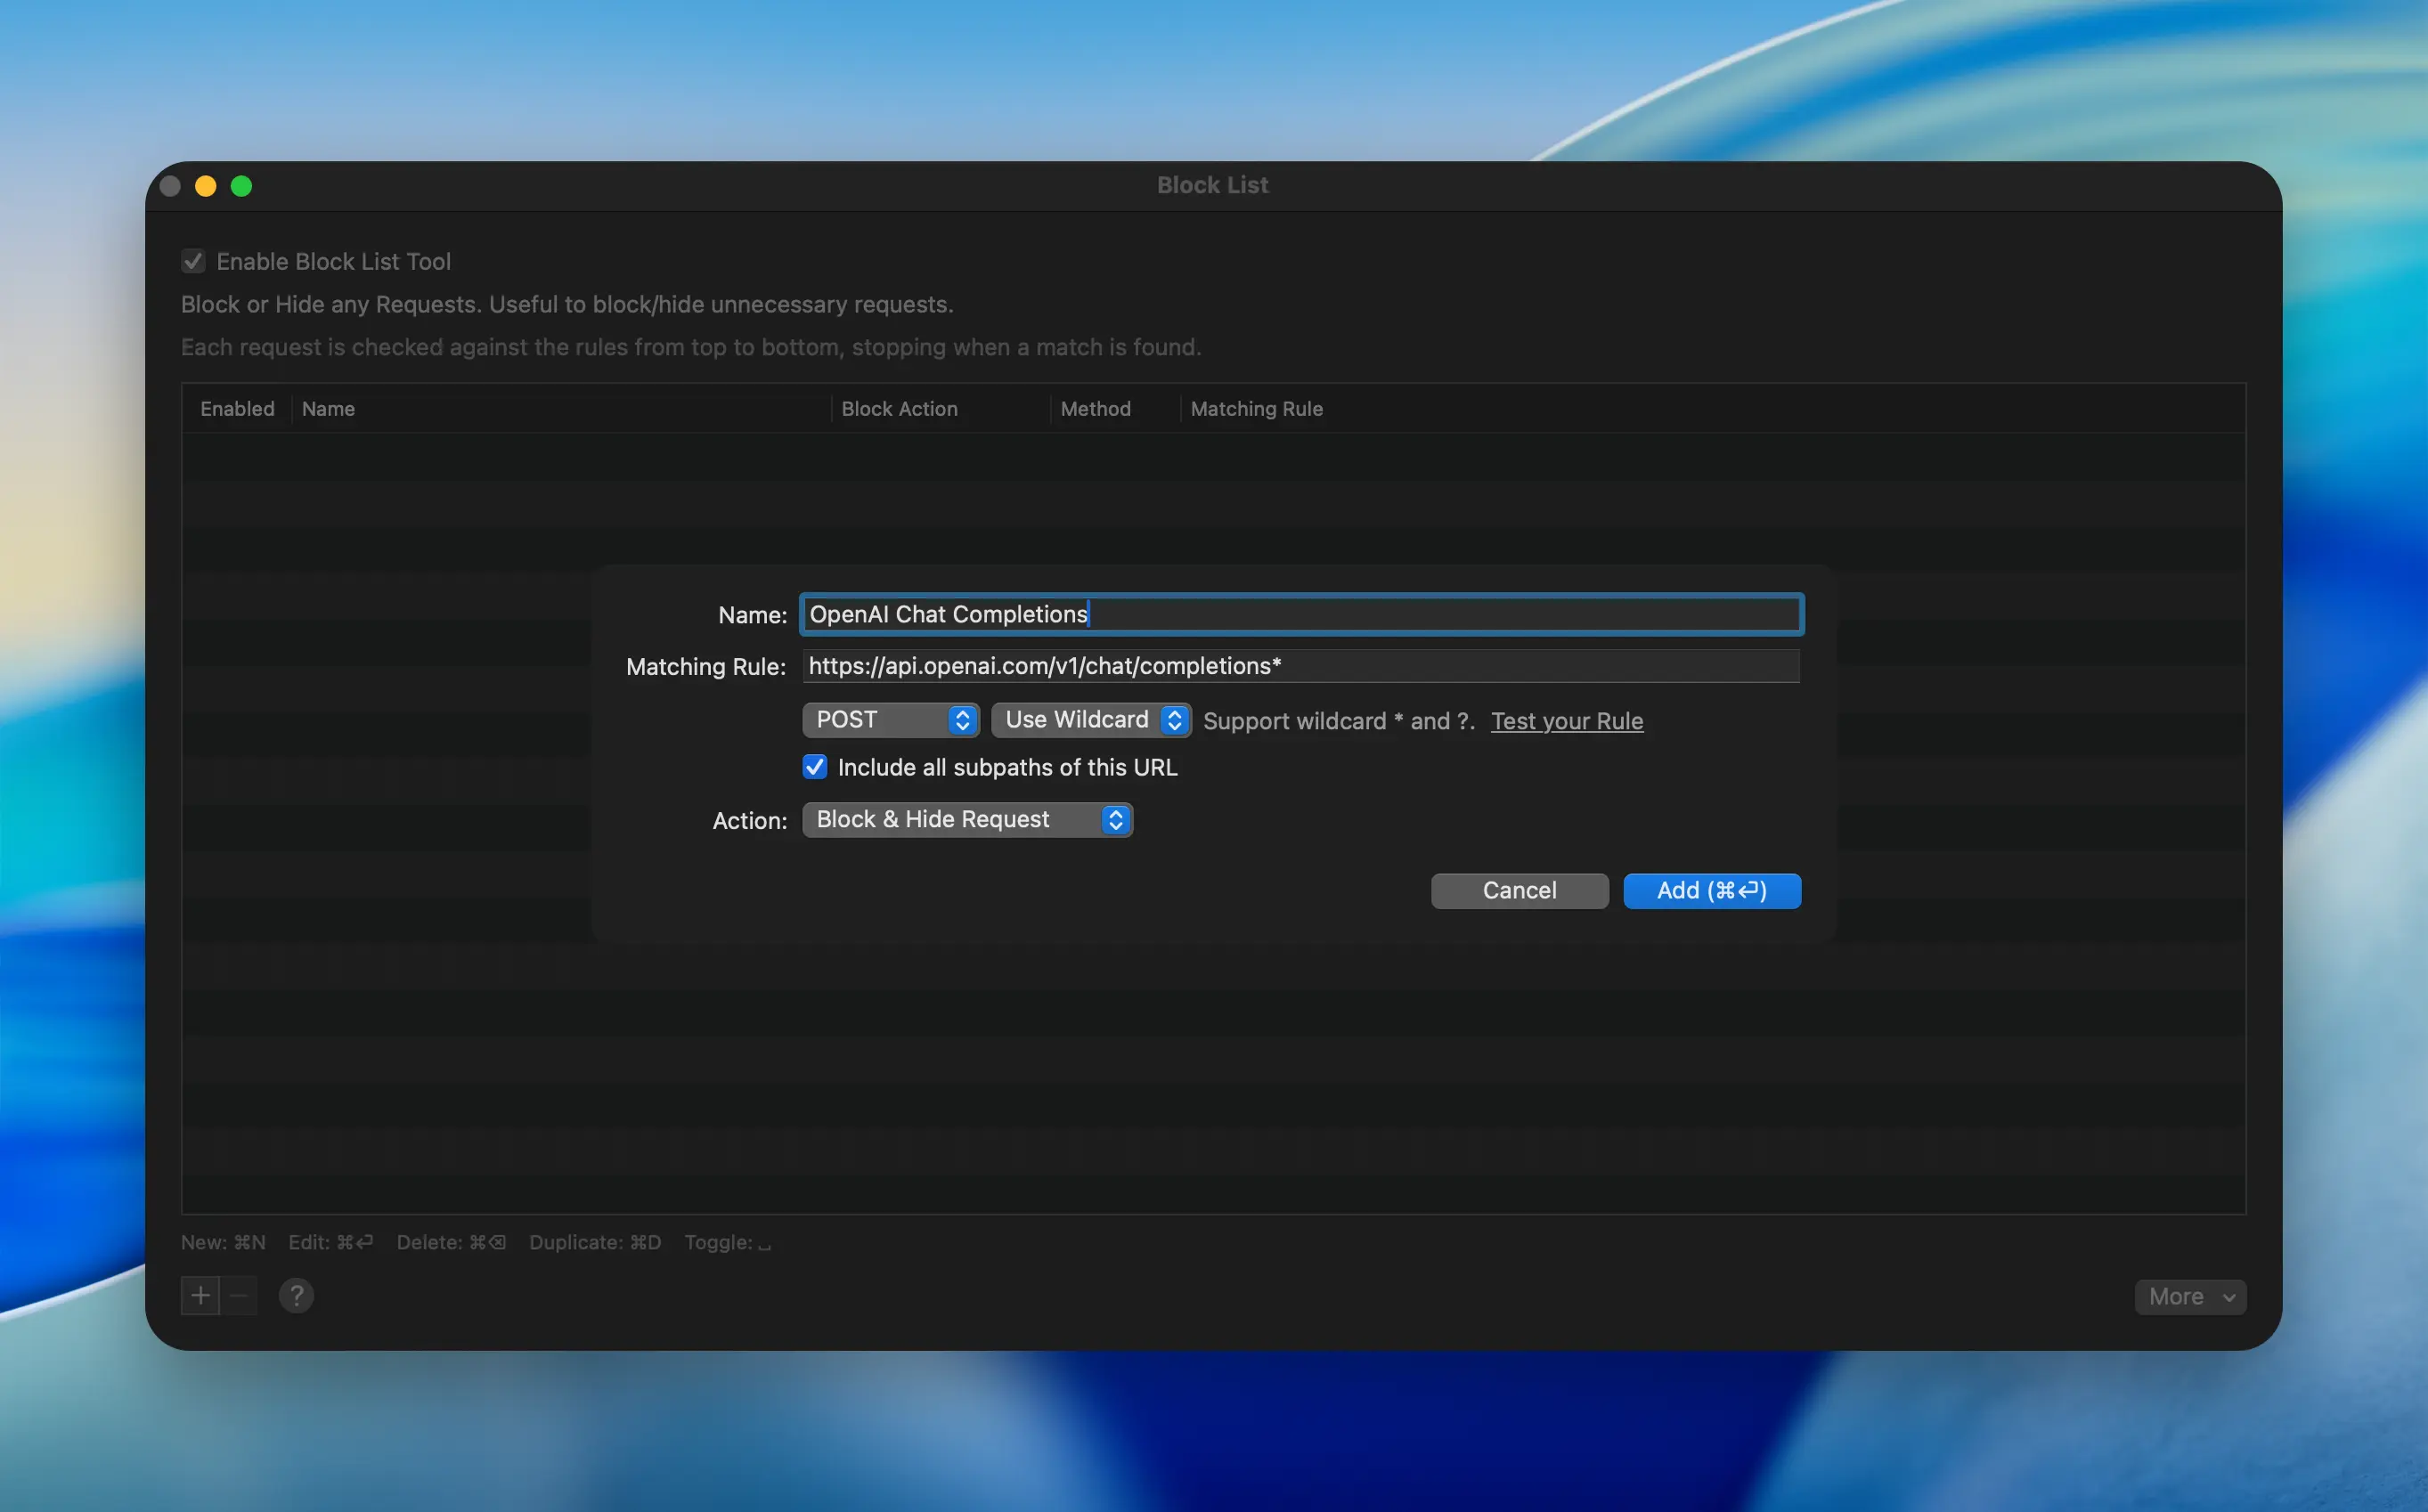Viewport: 2428px width, 1512px height.
Task: Click the 'Delete:' shortcut hint text
Action: pyautogui.click(x=451, y=1242)
